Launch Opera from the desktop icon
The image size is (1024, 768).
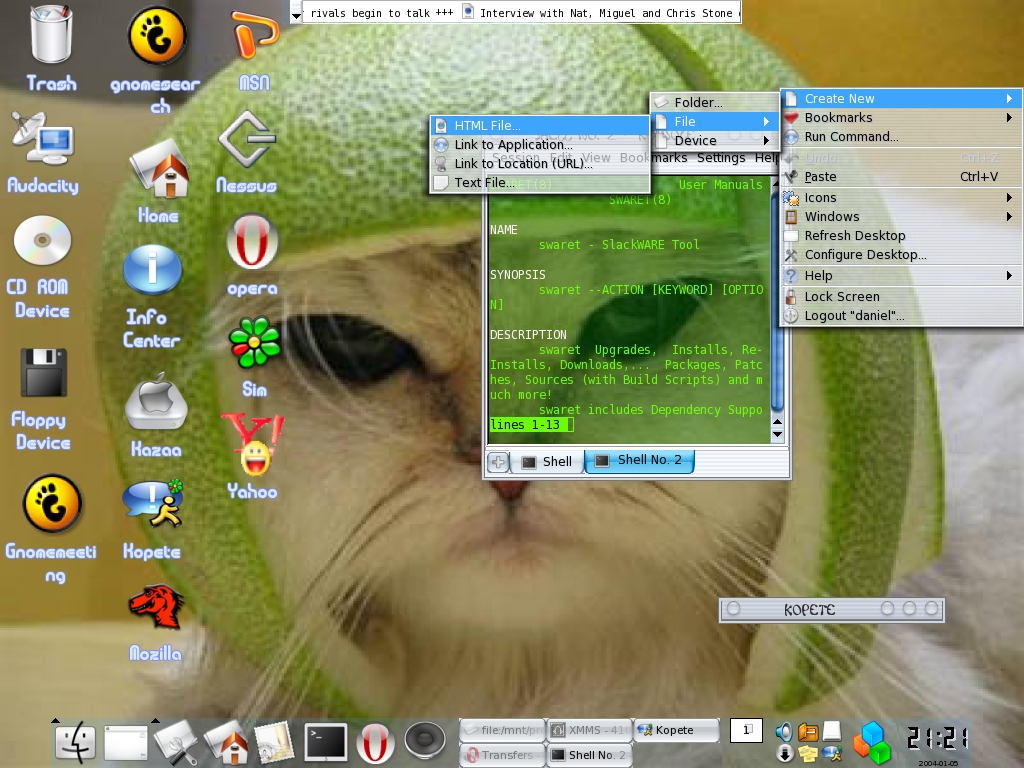(252, 241)
